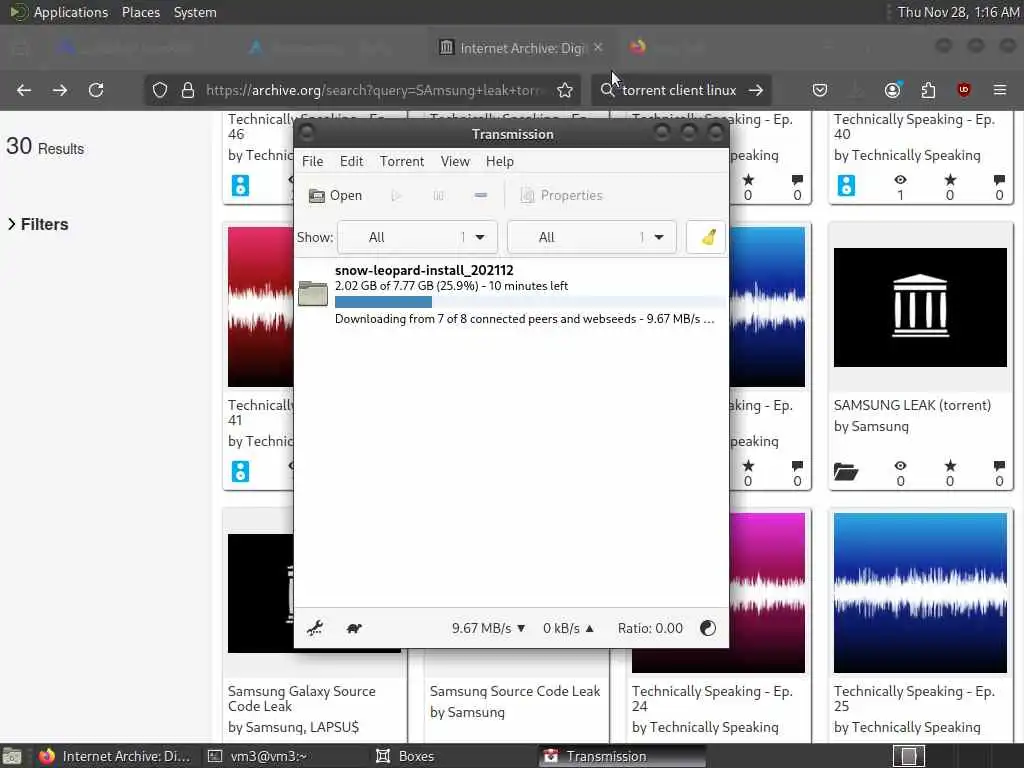Open the View menu in Transmission
This screenshot has height=768, width=1024.
pyautogui.click(x=455, y=161)
